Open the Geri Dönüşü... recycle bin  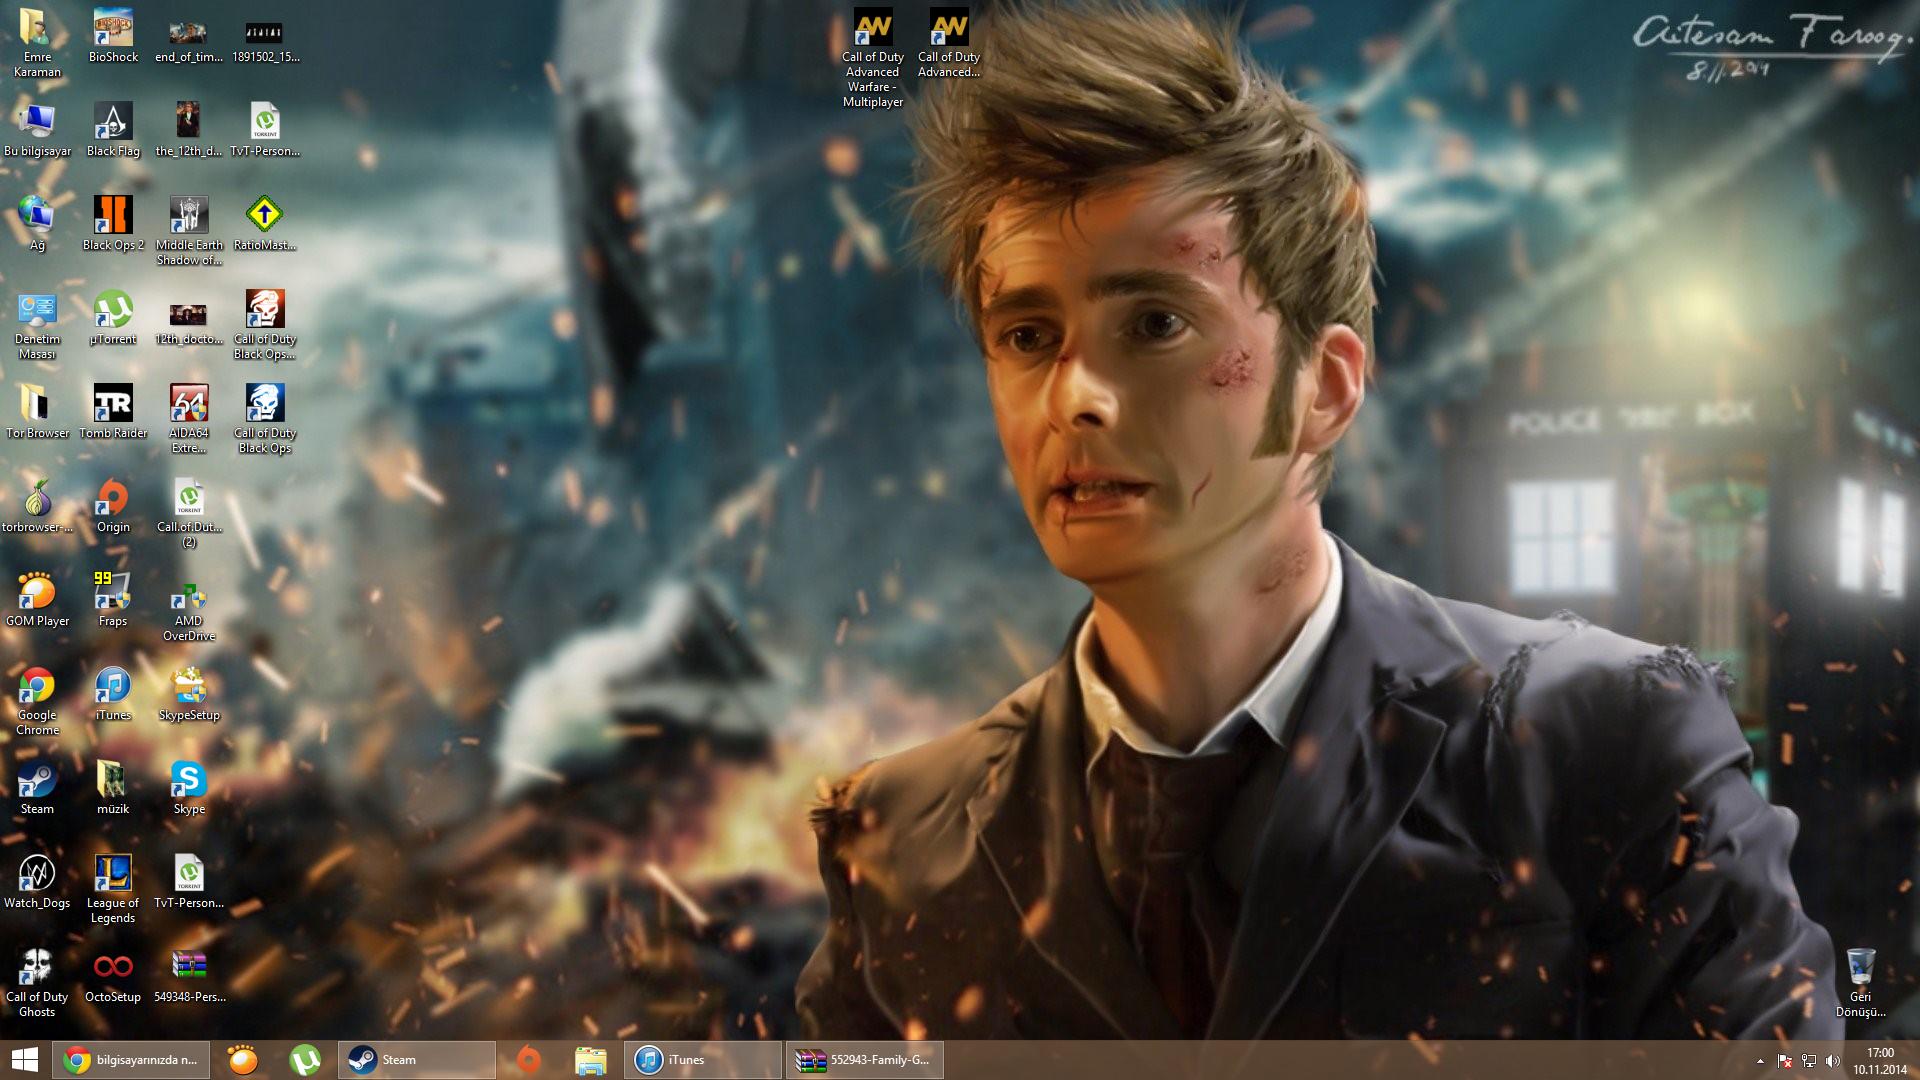[1860, 982]
